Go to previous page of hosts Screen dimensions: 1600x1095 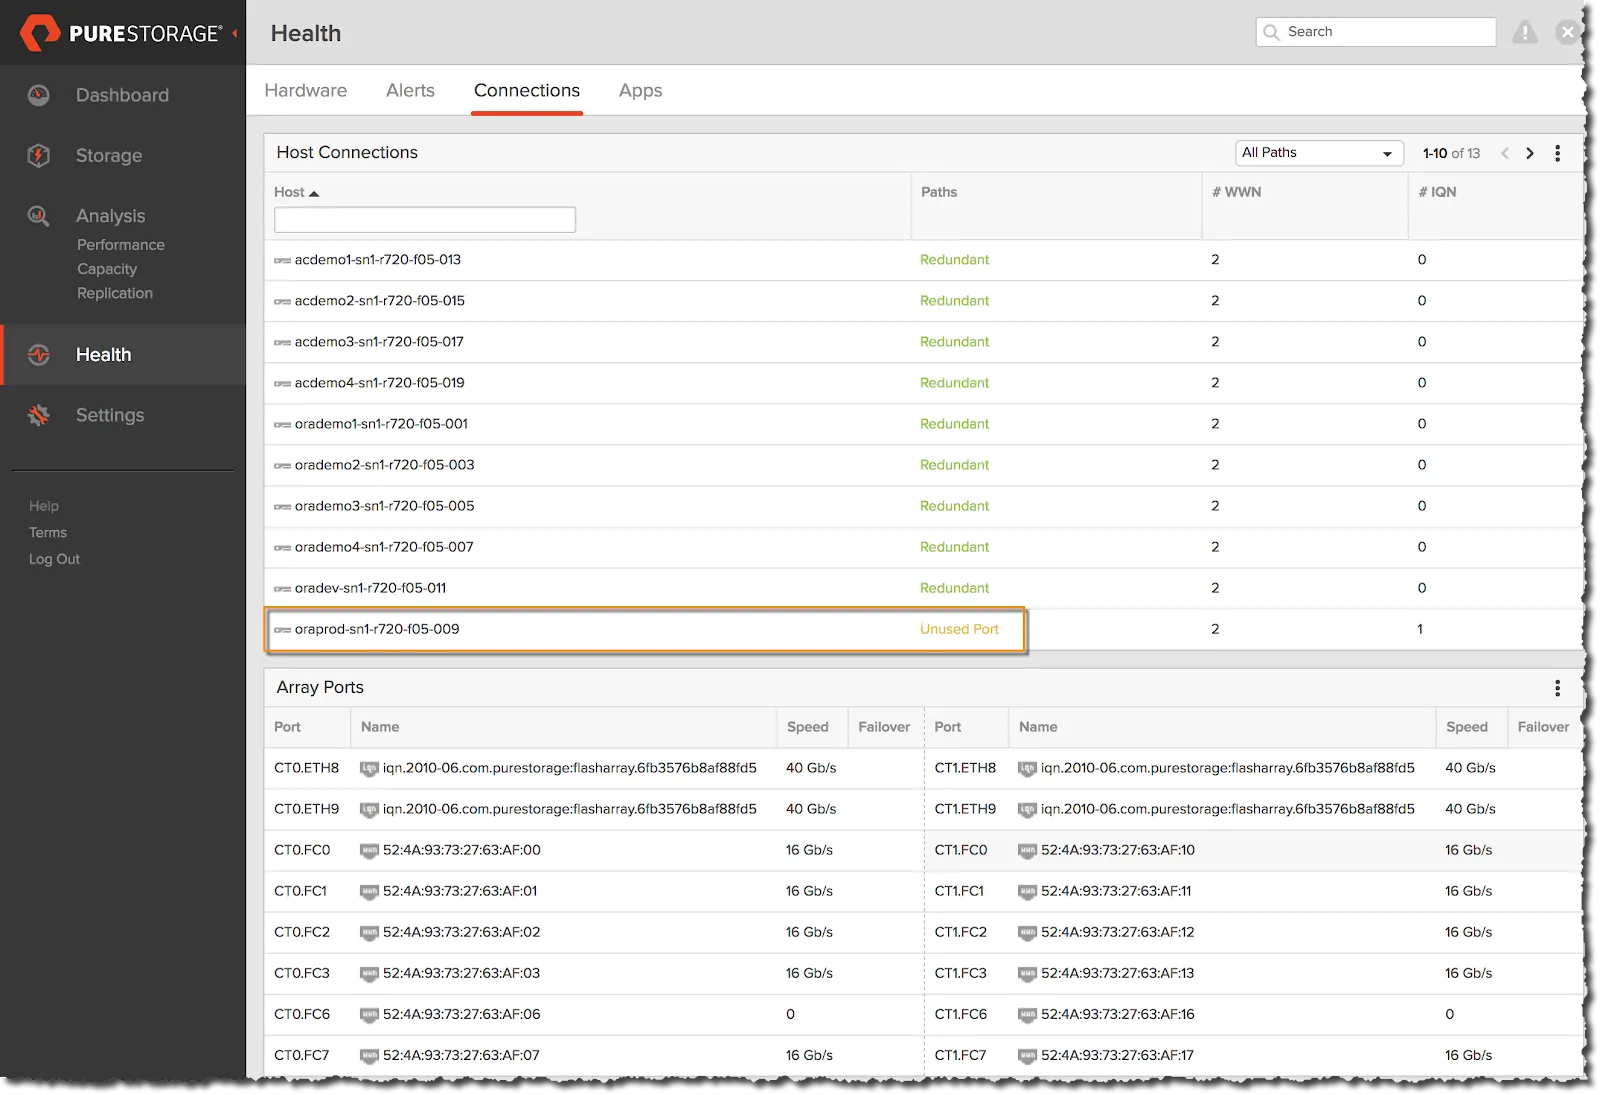1505,153
